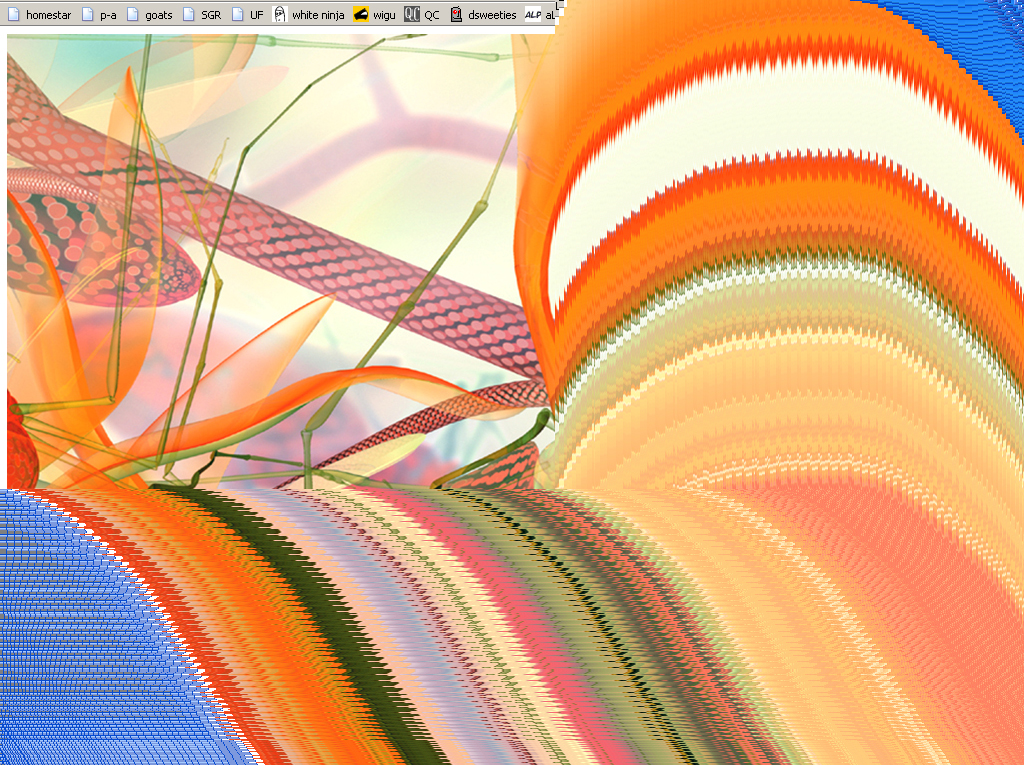This screenshot has width=1024, height=765.
Task: Open the SGR bookmark text
Action: click(x=210, y=15)
